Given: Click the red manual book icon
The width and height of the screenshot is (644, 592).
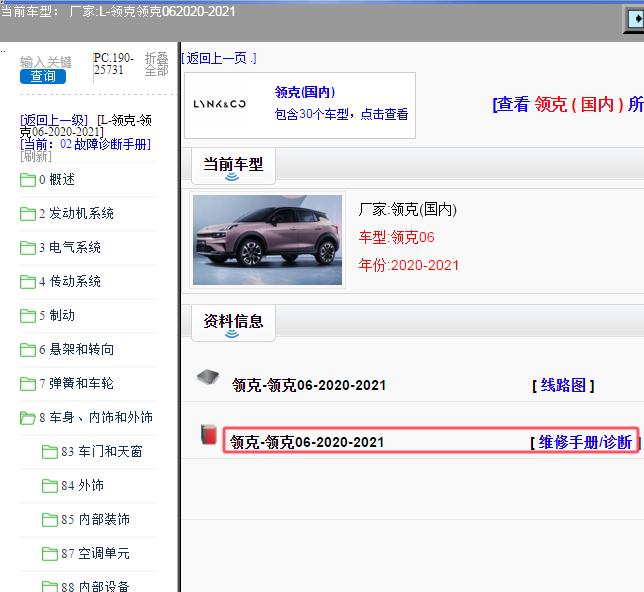Looking at the screenshot, I should point(209,435).
